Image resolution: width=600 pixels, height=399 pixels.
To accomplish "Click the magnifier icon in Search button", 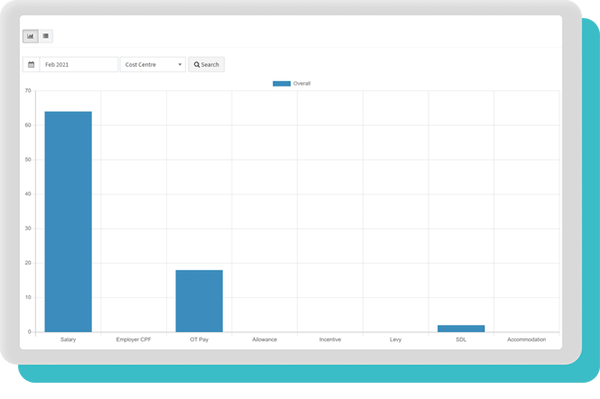I will click(197, 65).
